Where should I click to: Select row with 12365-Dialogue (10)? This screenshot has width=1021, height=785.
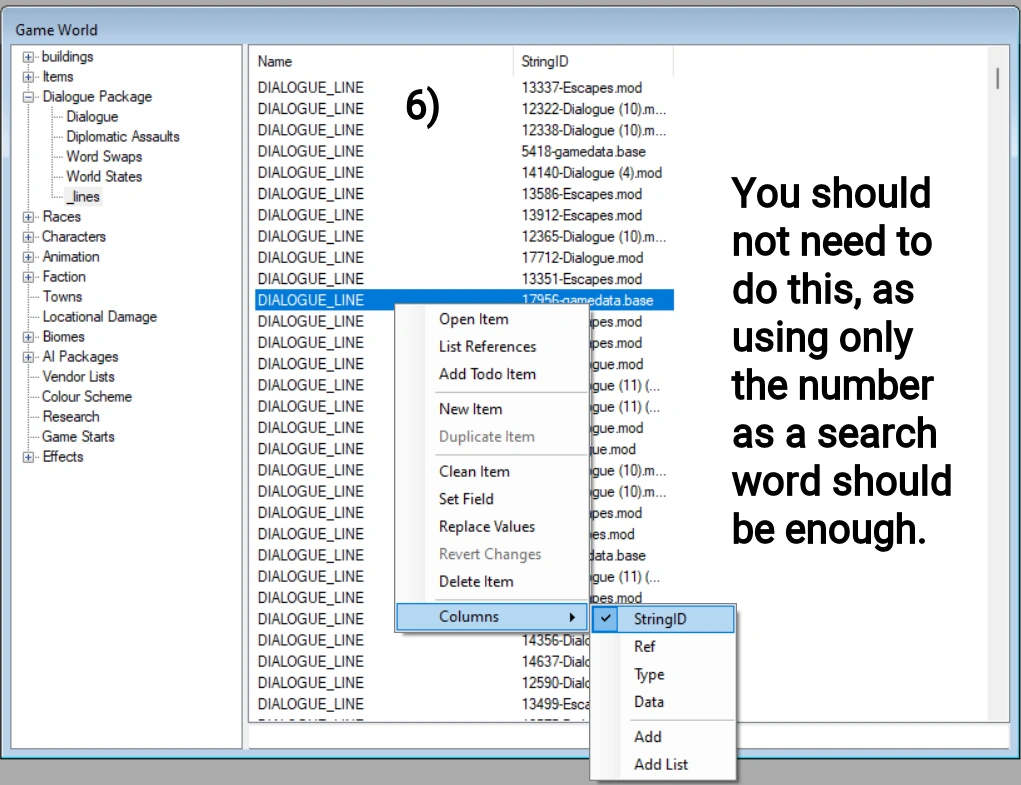pyautogui.click(x=464, y=237)
